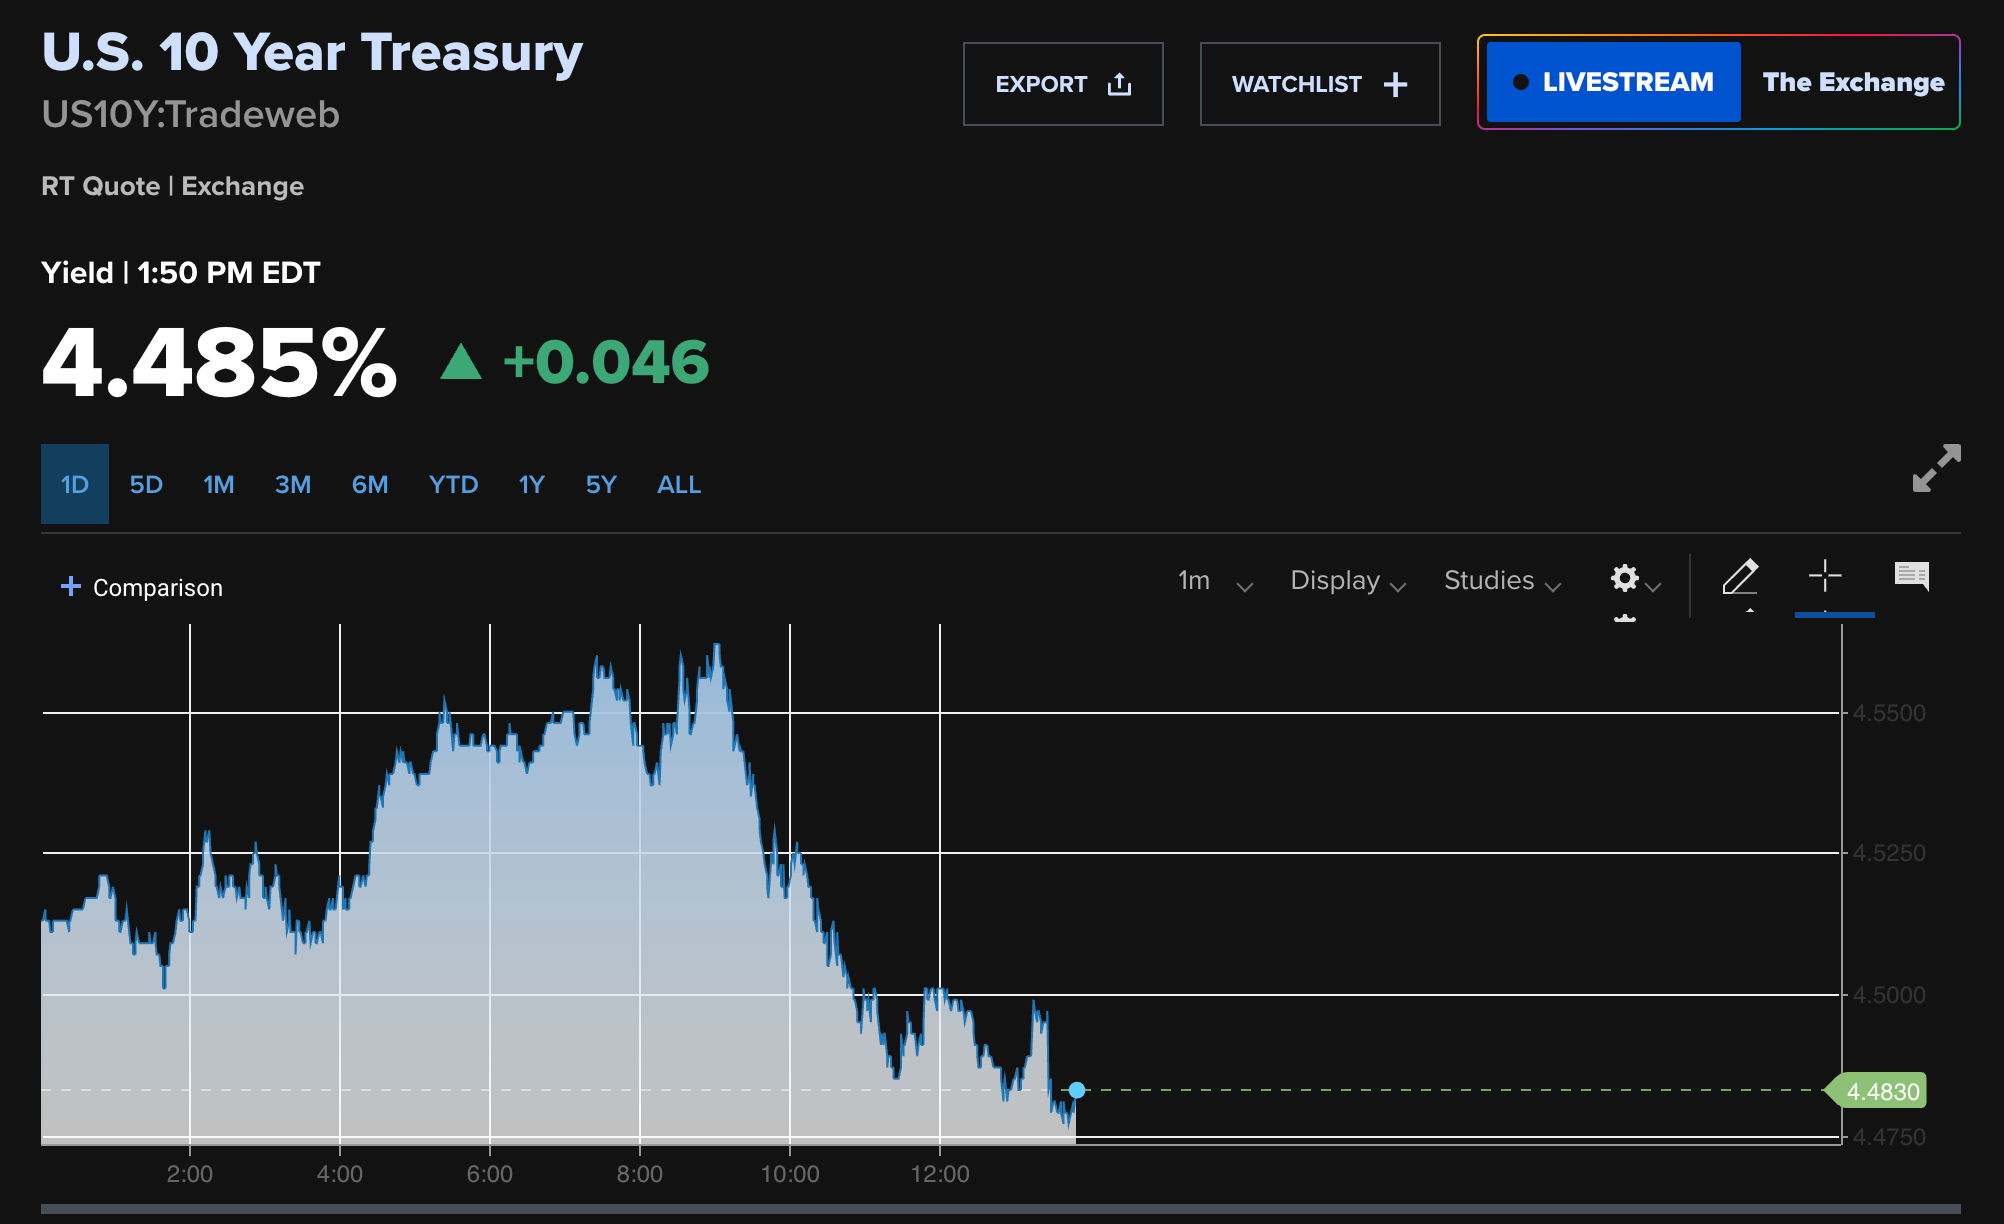Open chart settings gear icon
The image size is (2004, 1224).
(x=1625, y=579)
